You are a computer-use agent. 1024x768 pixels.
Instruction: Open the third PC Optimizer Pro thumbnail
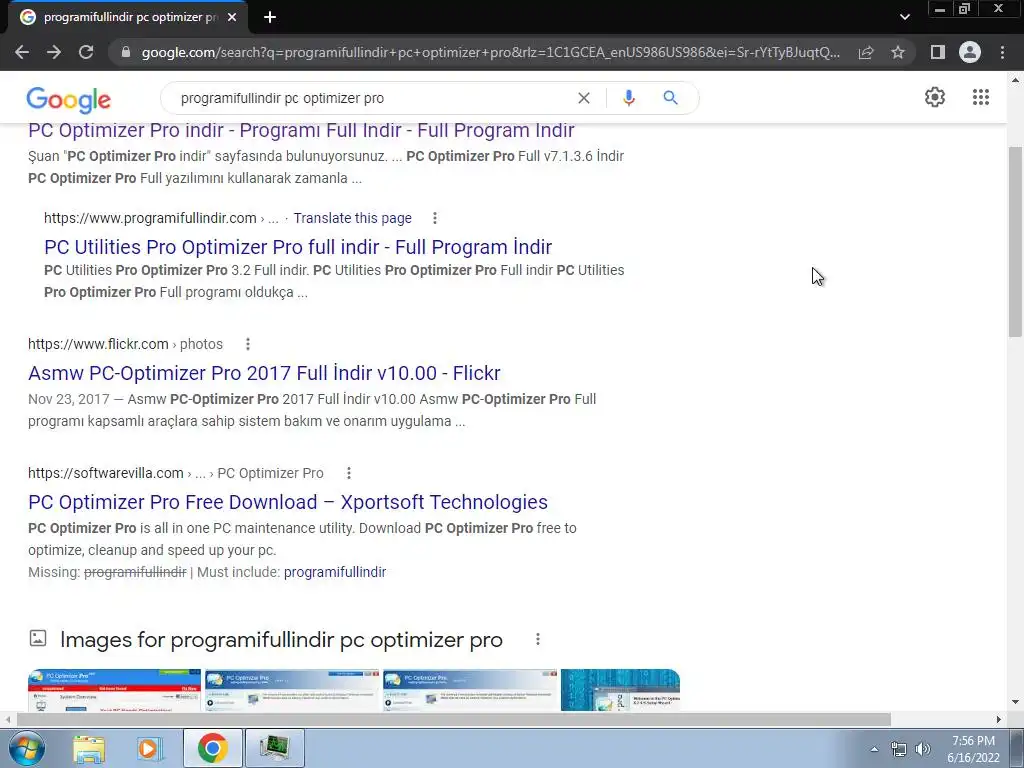tap(470, 690)
